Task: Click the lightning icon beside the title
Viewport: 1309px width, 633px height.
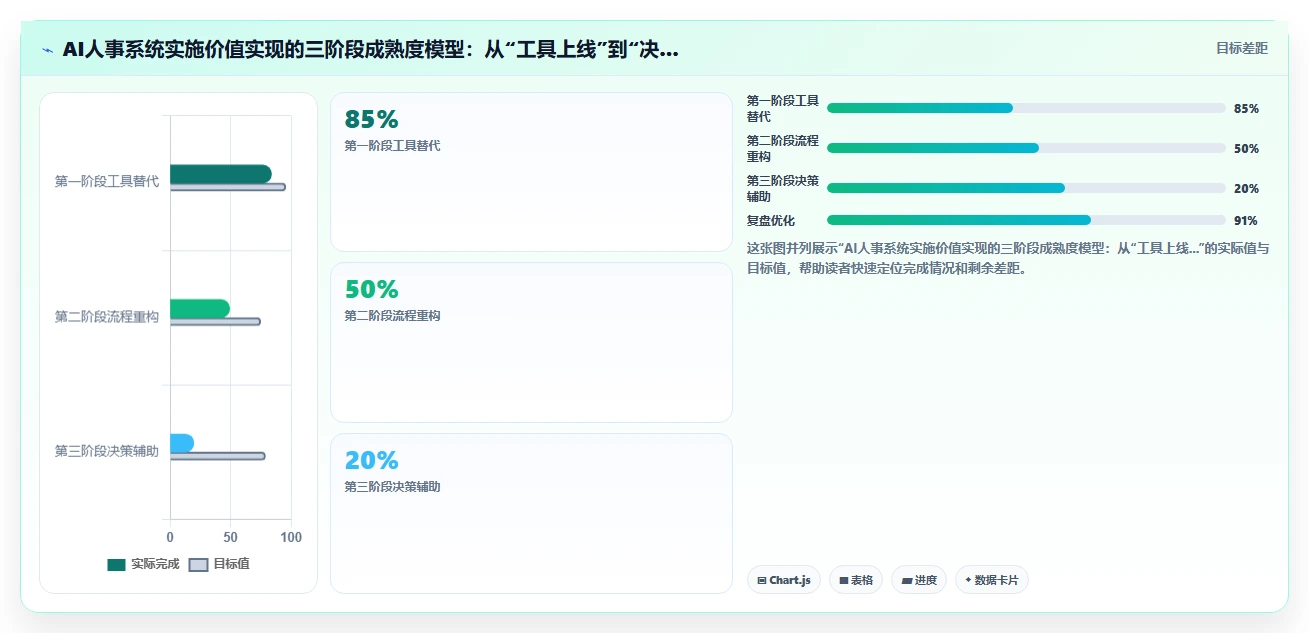Action: pyautogui.click(x=48, y=50)
